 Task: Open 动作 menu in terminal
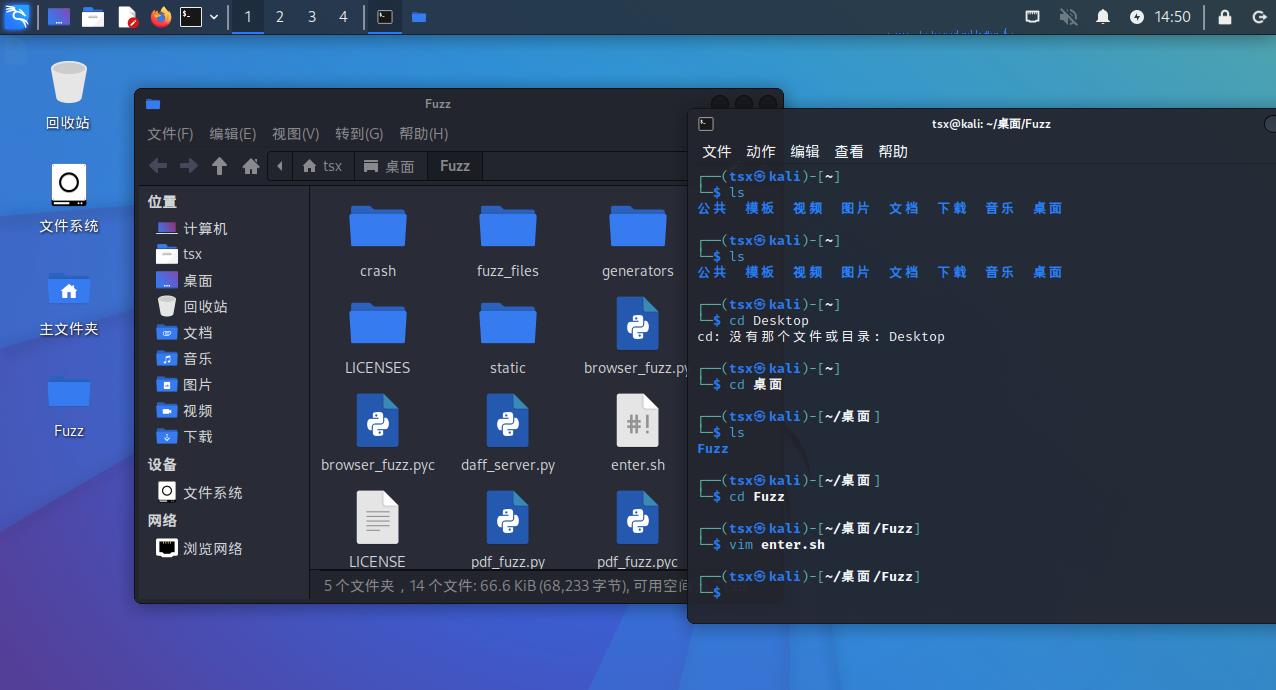(x=761, y=151)
